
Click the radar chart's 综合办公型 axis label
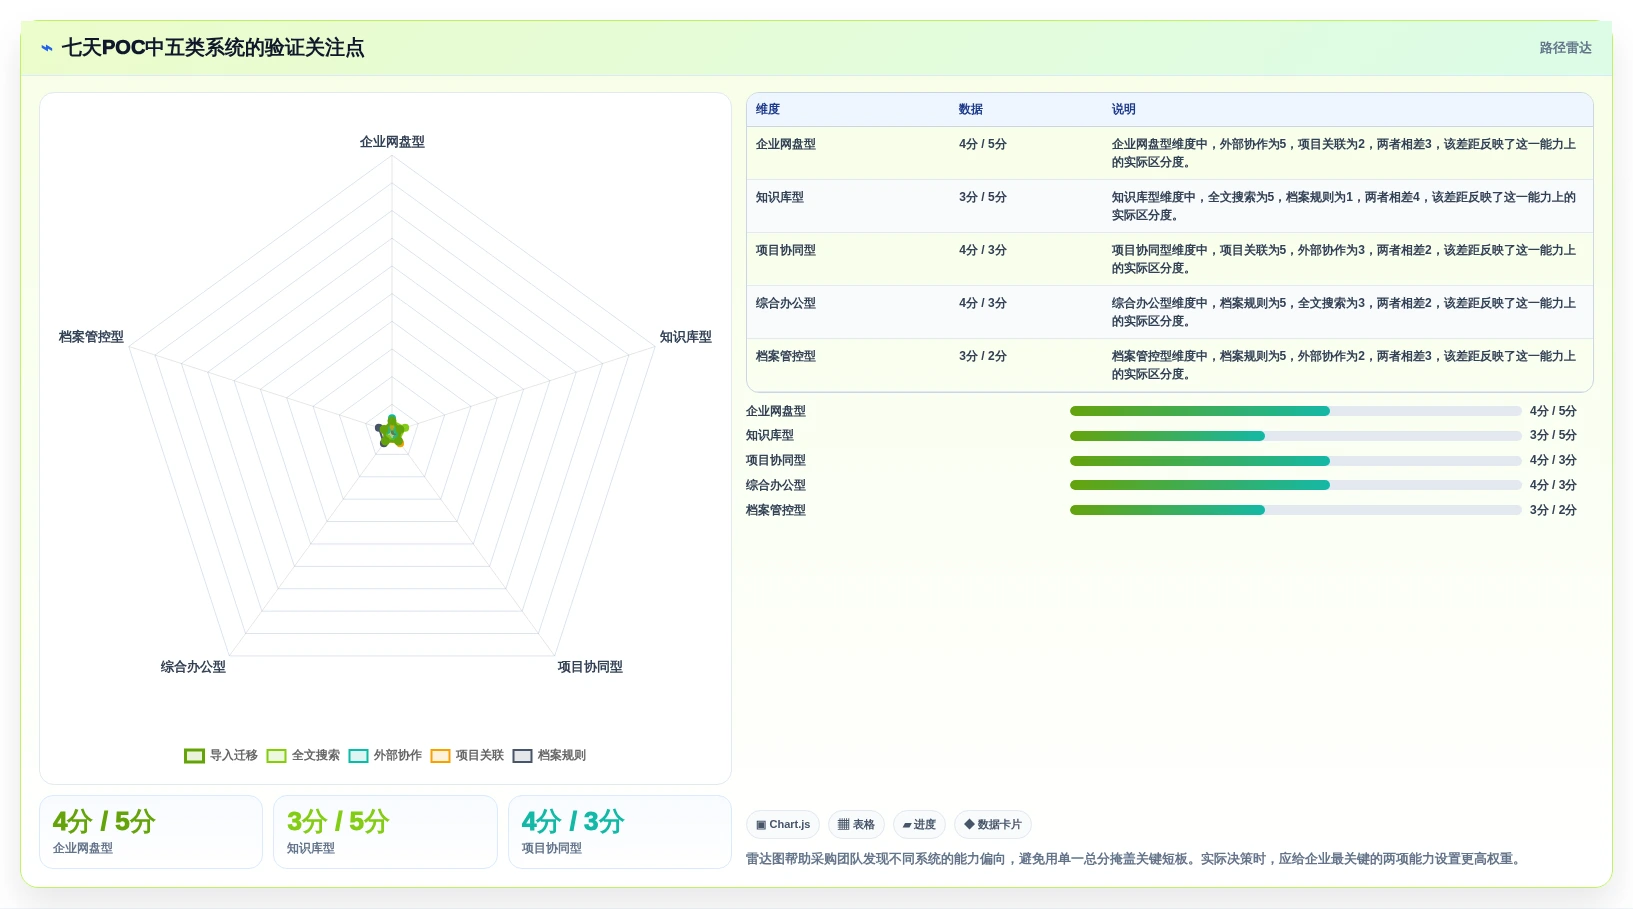click(193, 667)
